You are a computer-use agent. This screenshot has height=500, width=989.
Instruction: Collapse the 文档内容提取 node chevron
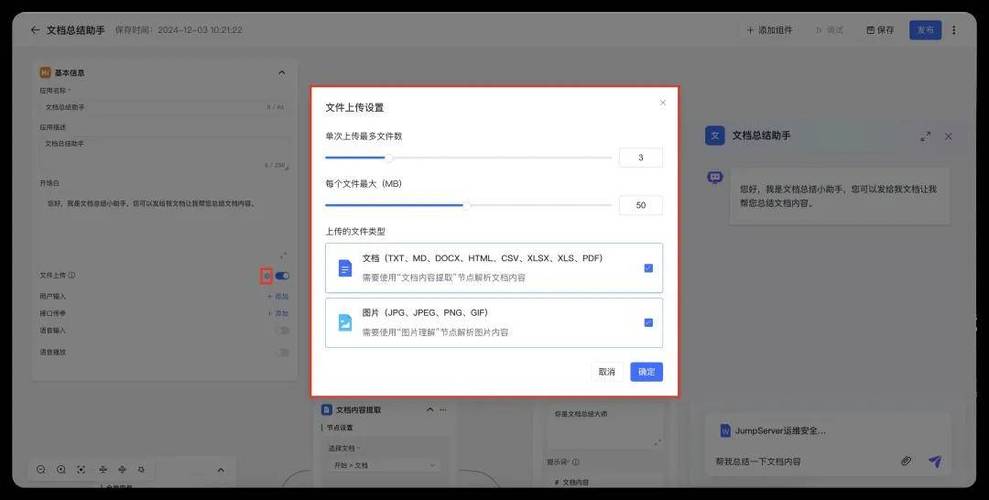tap(430, 409)
